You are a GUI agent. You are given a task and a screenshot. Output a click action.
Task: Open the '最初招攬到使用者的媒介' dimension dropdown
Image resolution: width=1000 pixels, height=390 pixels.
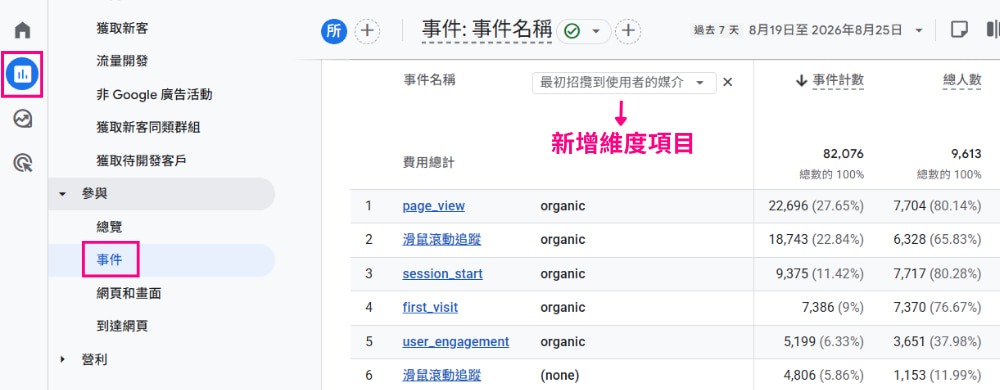point(624,82)
